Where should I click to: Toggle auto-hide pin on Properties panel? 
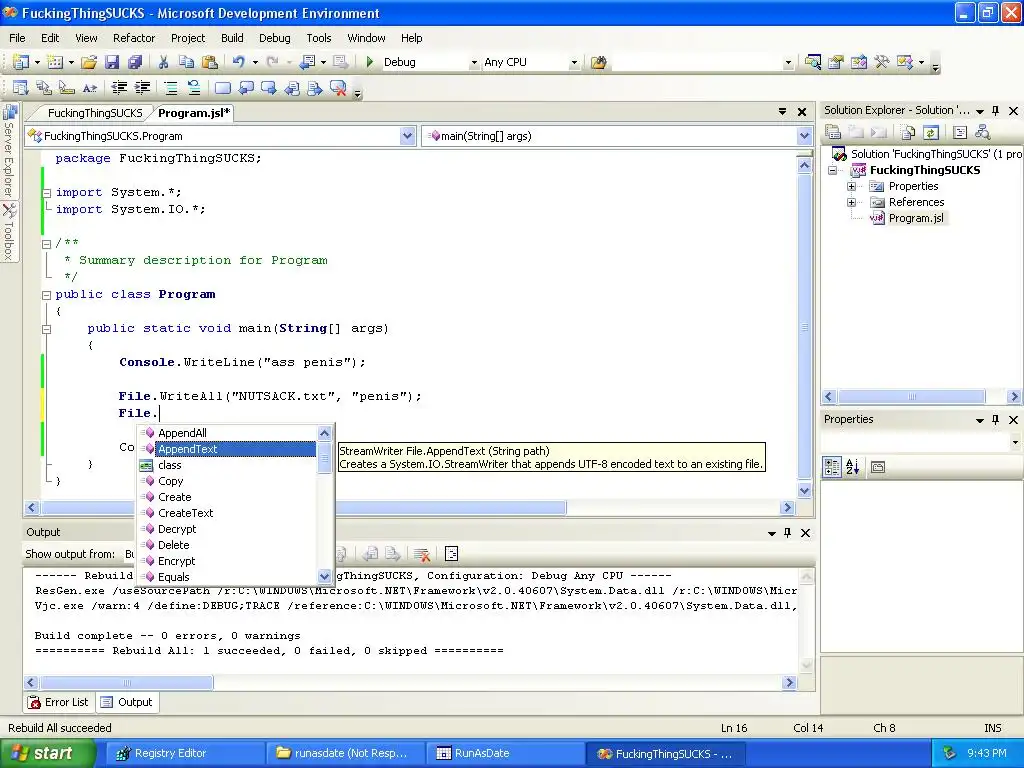[995, 419]
